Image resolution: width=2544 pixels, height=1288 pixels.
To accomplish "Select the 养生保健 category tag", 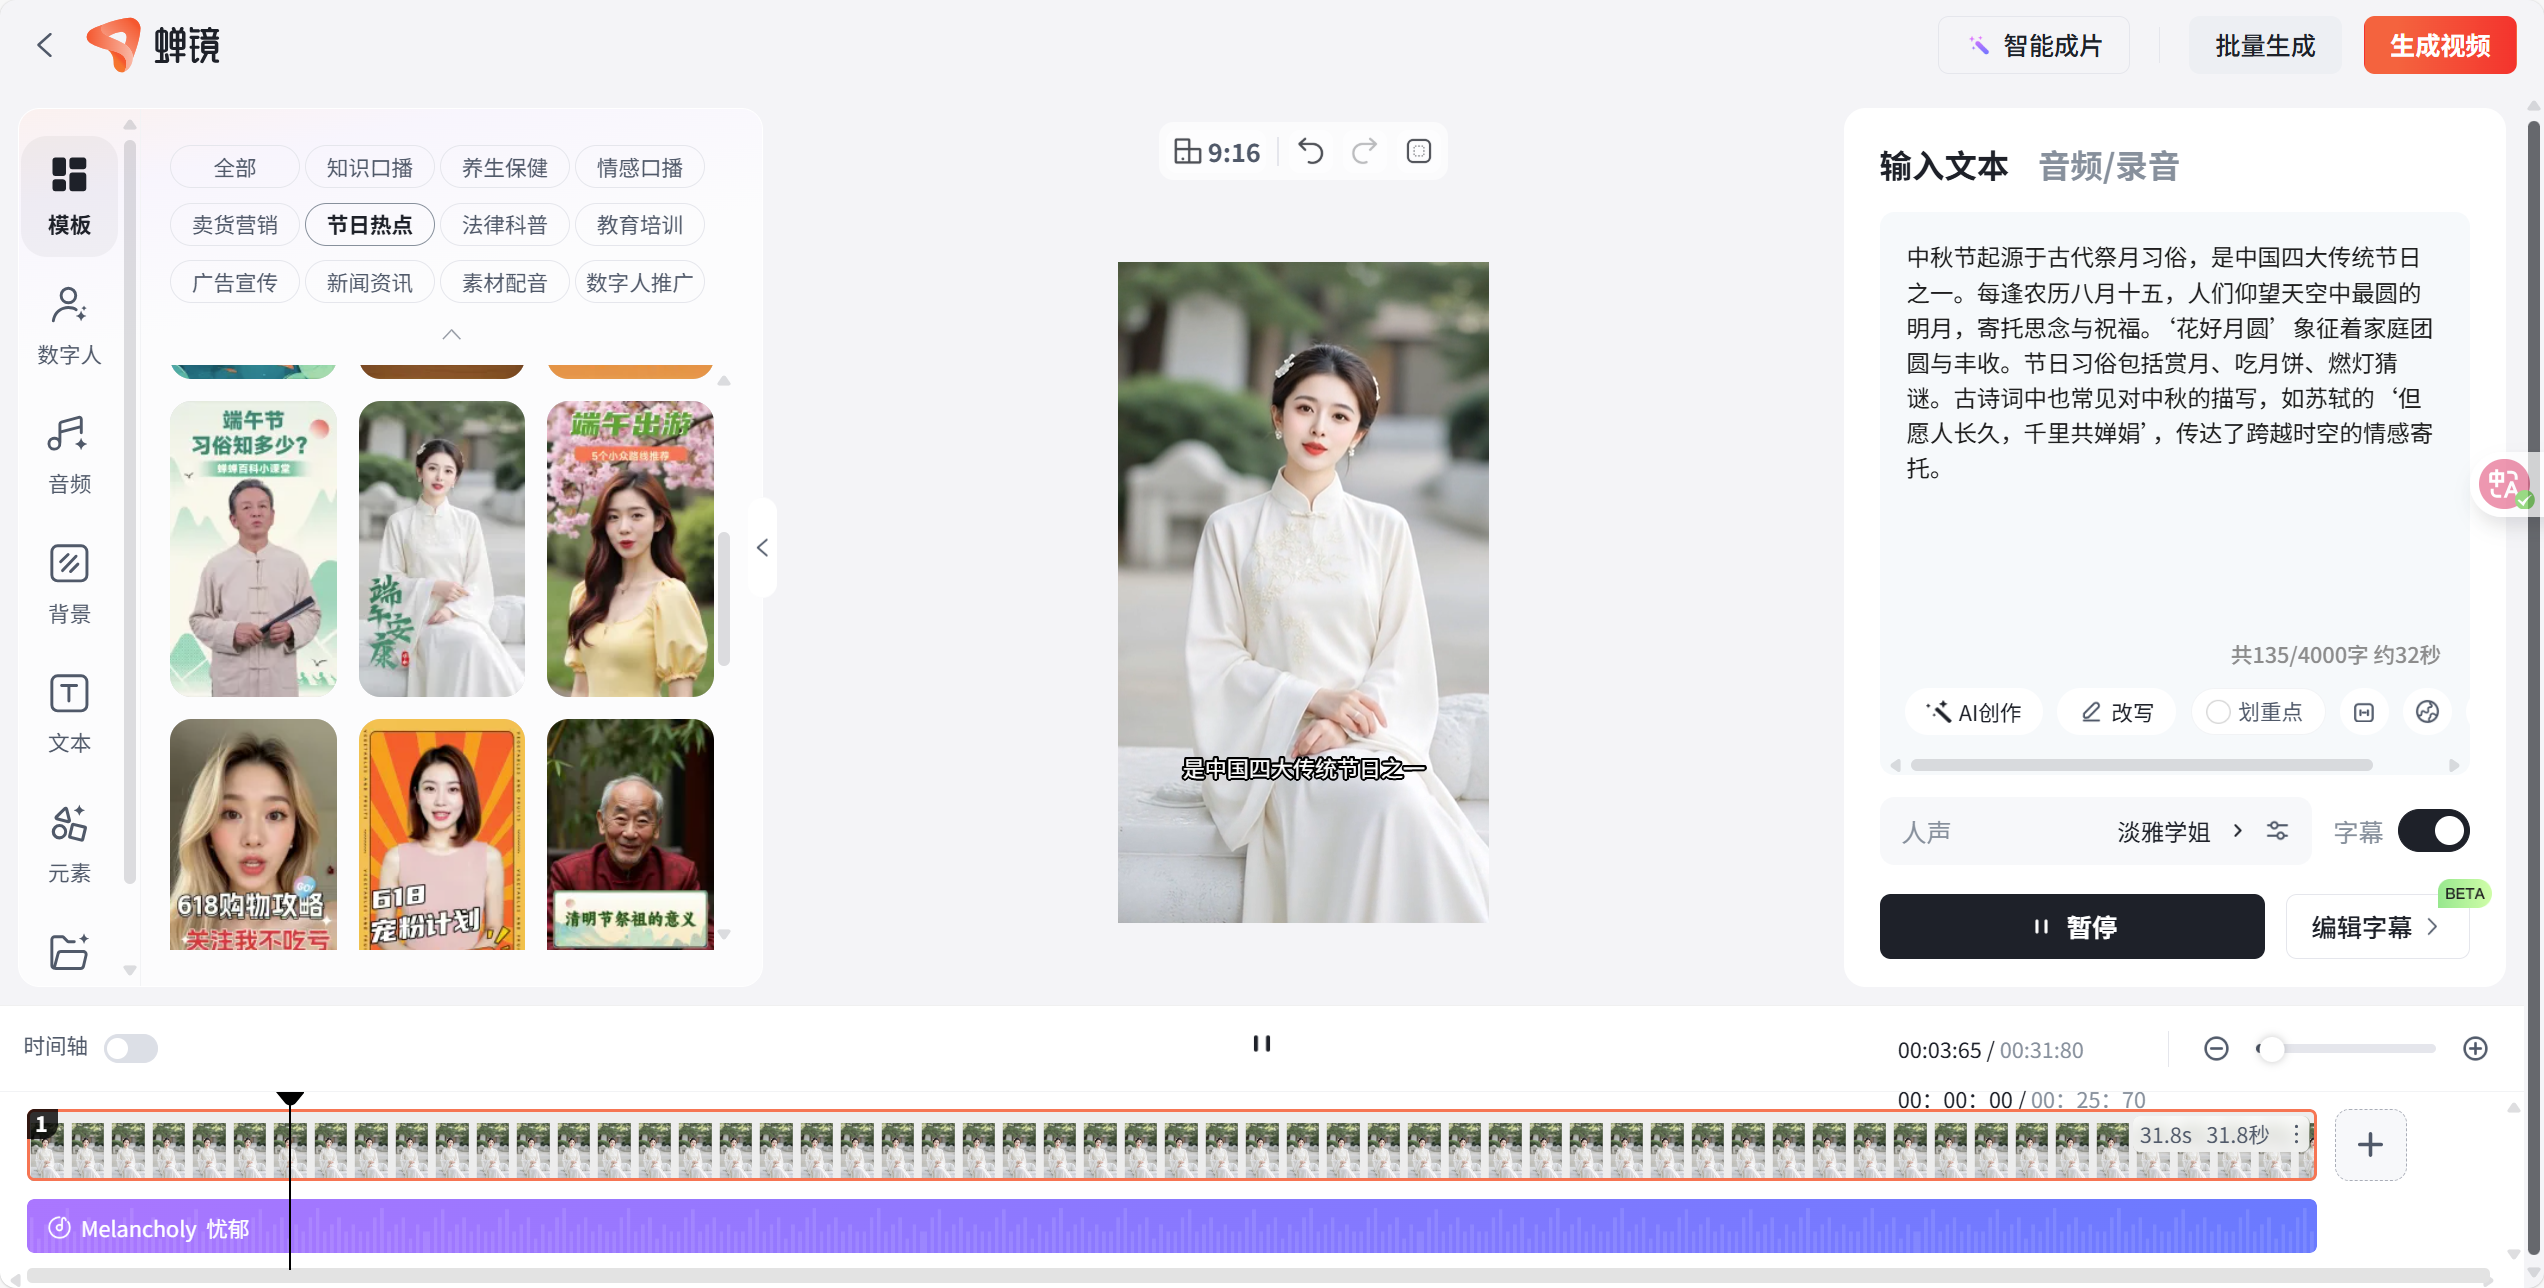I will [x=505, y=167].
